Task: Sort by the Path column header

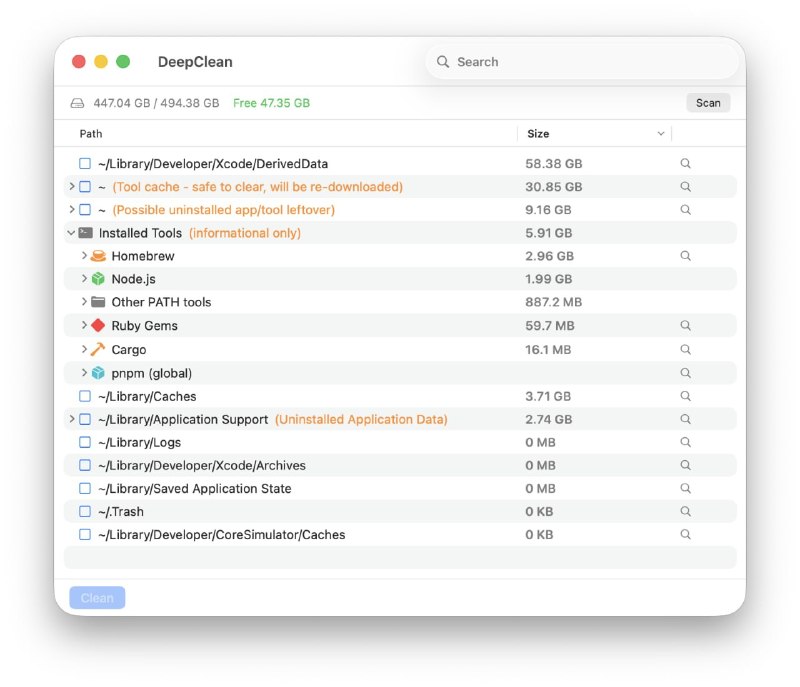Action: point(91,134)
